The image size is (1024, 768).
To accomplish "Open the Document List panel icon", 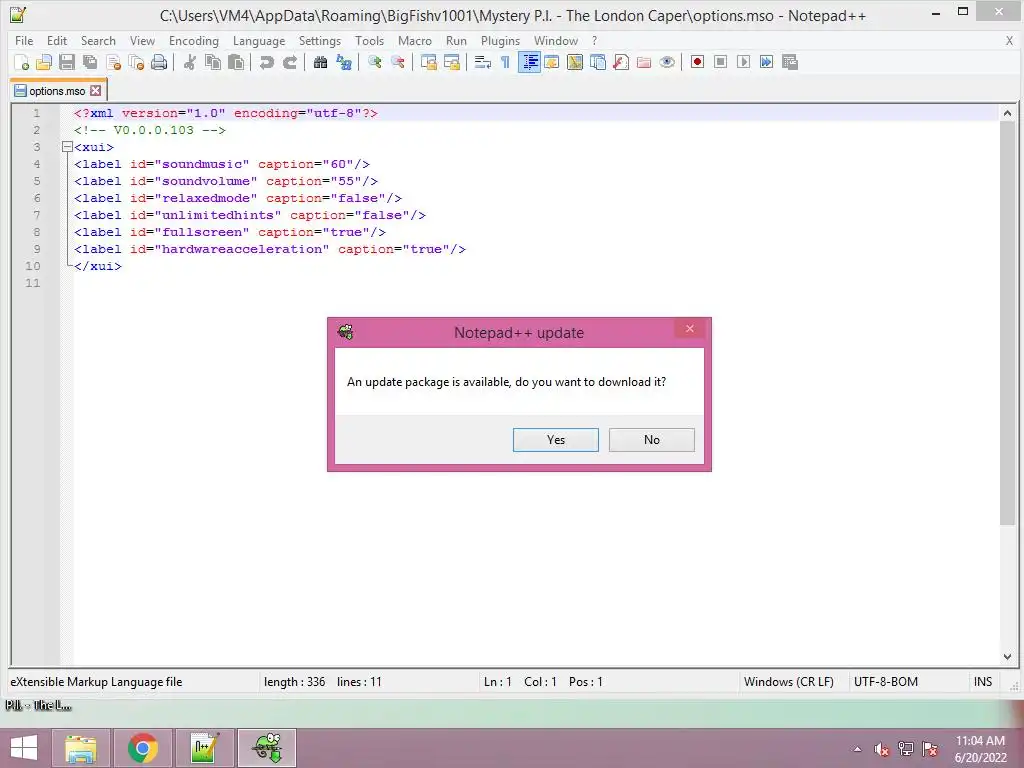I will coord(598,63).
